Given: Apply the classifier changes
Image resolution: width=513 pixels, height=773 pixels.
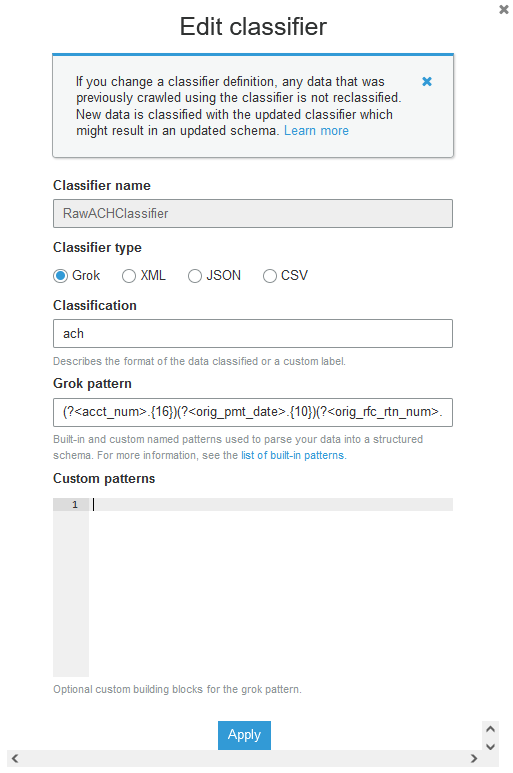Looking at the screenshot, I should click(x=244, y=735).
